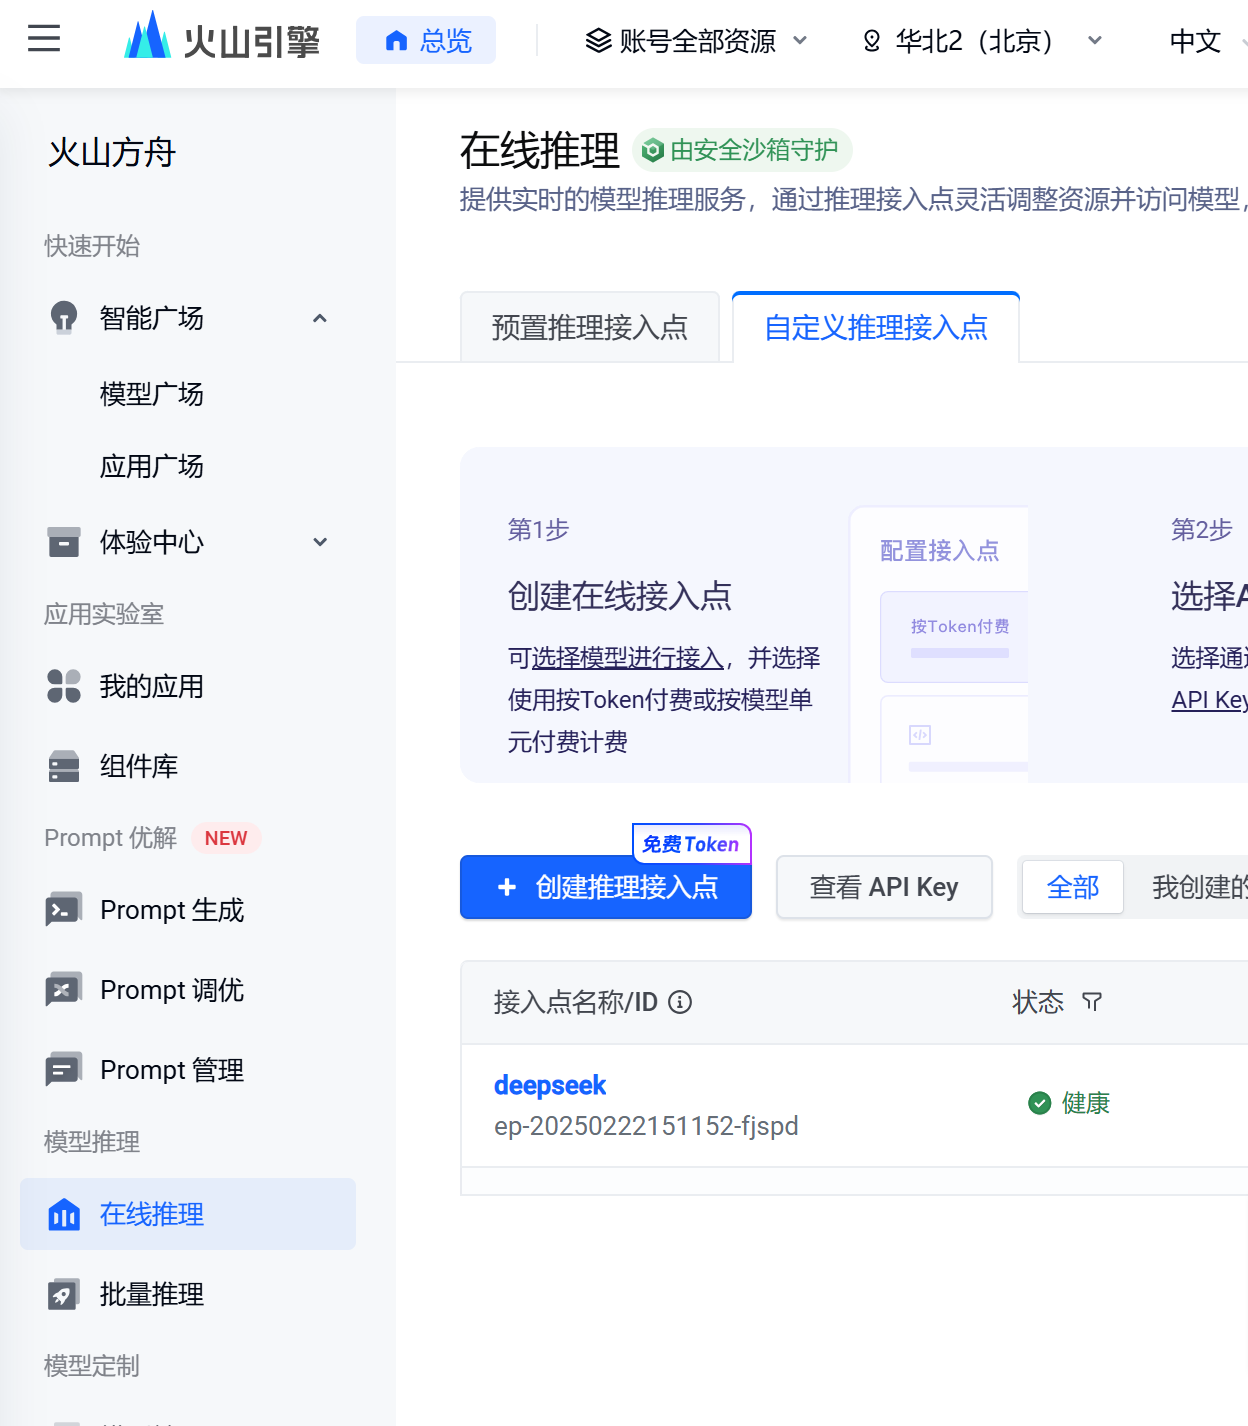Select 在线推理 in sidebar

188,1214
